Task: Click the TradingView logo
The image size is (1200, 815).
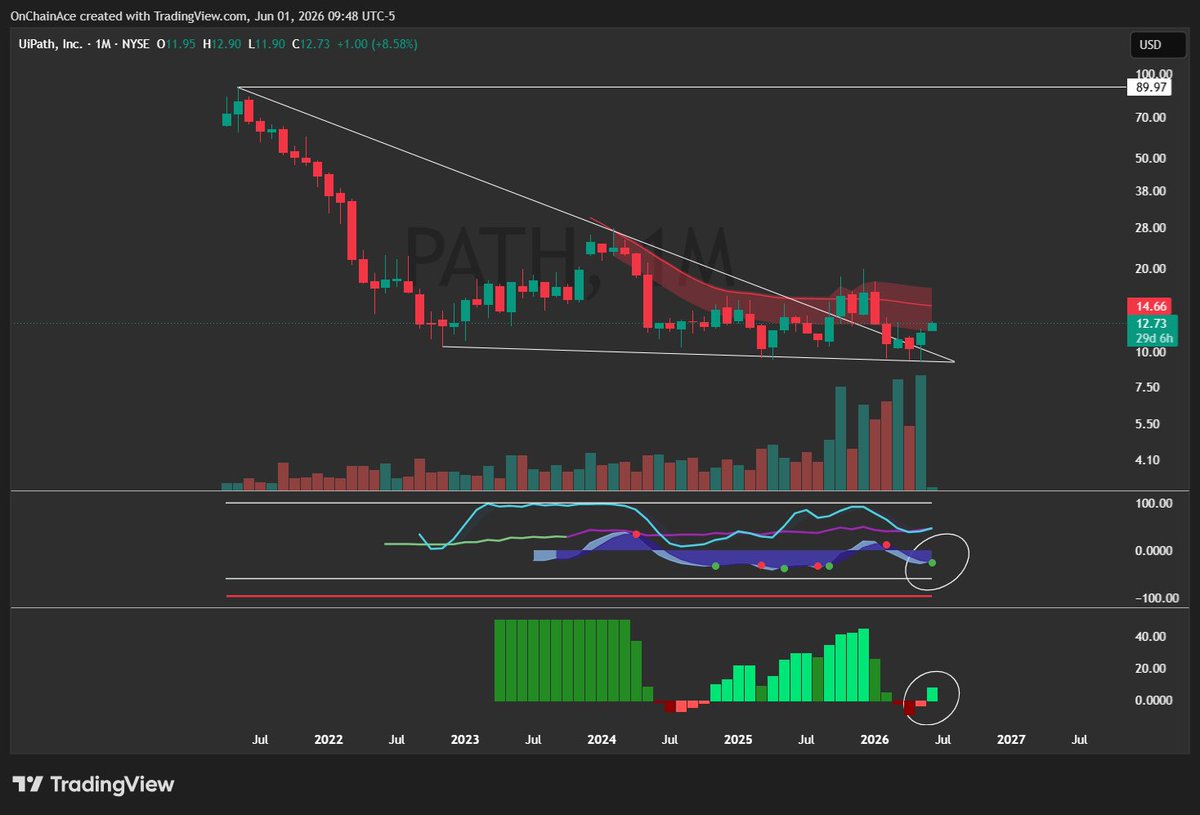Action: point(93,784)
